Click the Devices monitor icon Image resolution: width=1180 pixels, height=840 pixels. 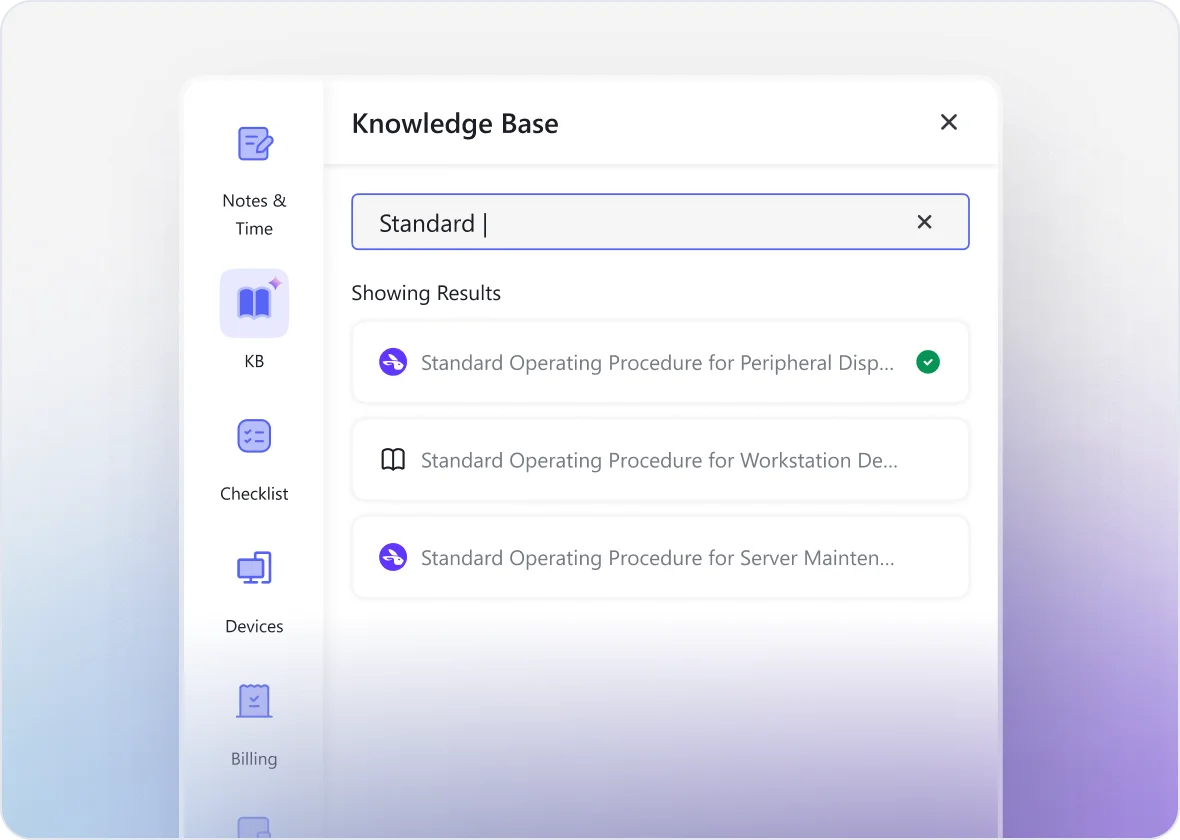point(254,569)
